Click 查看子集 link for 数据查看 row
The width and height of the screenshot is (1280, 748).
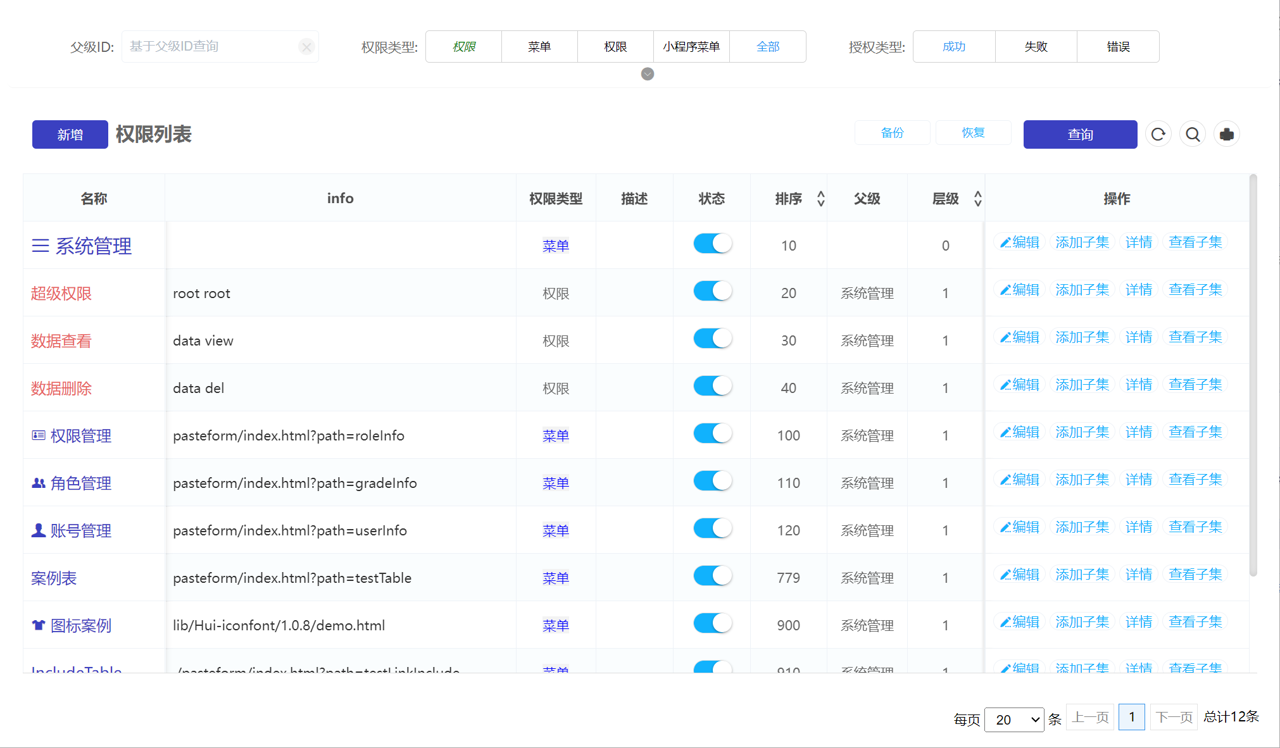[x=1195, y=338]
